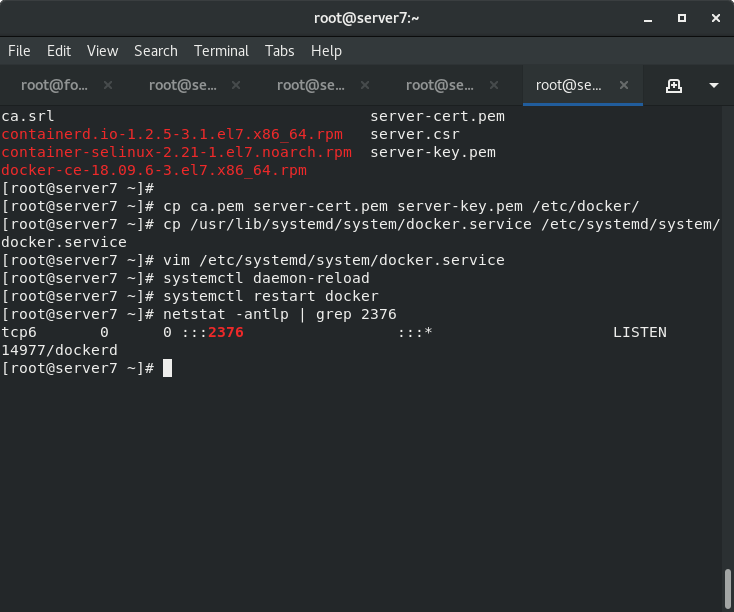Click the netstat -antlp | grep 2376 command

279,314
